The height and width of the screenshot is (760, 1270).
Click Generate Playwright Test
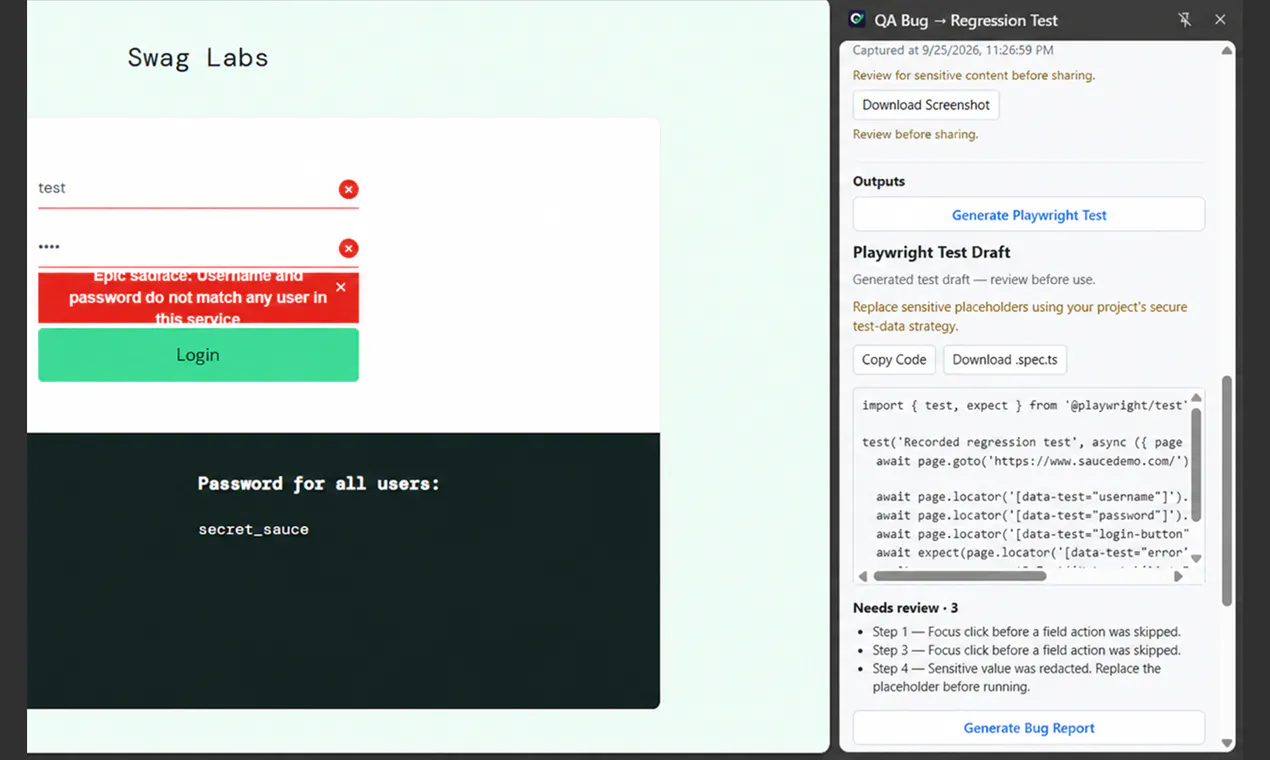(x=1029, y=215)
